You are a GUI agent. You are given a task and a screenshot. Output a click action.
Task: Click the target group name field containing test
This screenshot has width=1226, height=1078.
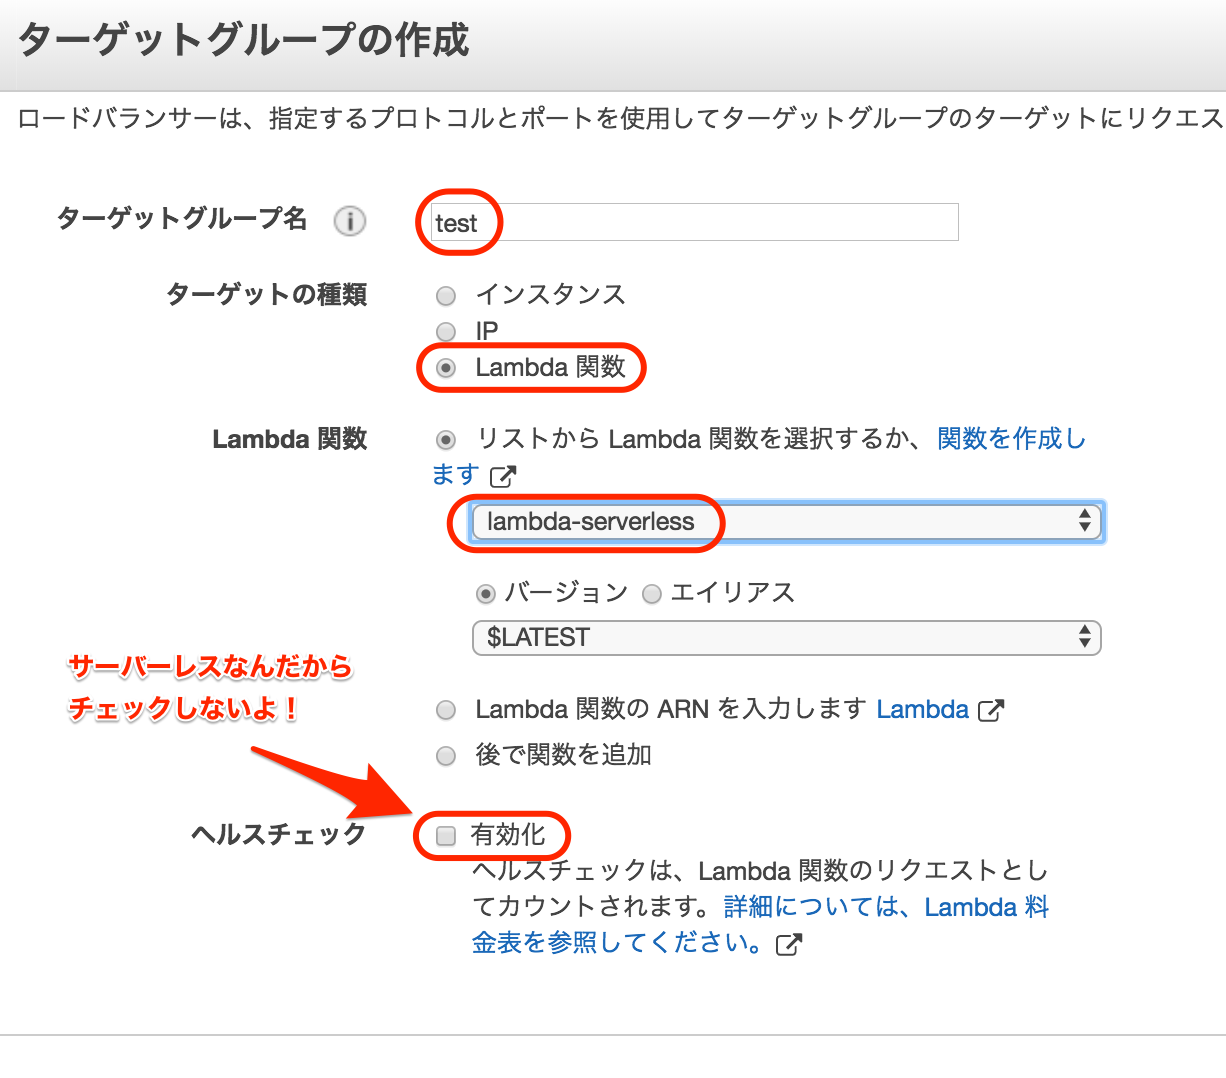(x=690, y=222)
